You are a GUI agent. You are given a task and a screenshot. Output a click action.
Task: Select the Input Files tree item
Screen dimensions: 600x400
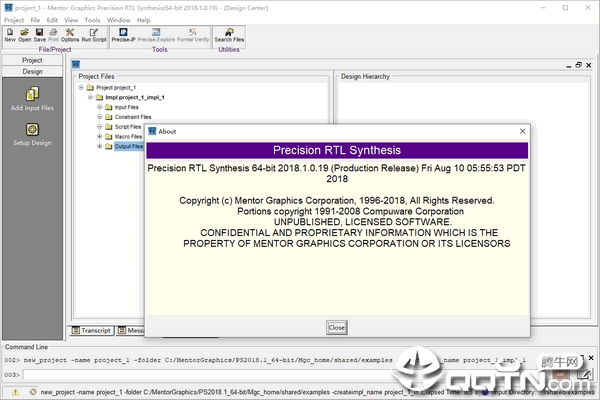[126, 107]
